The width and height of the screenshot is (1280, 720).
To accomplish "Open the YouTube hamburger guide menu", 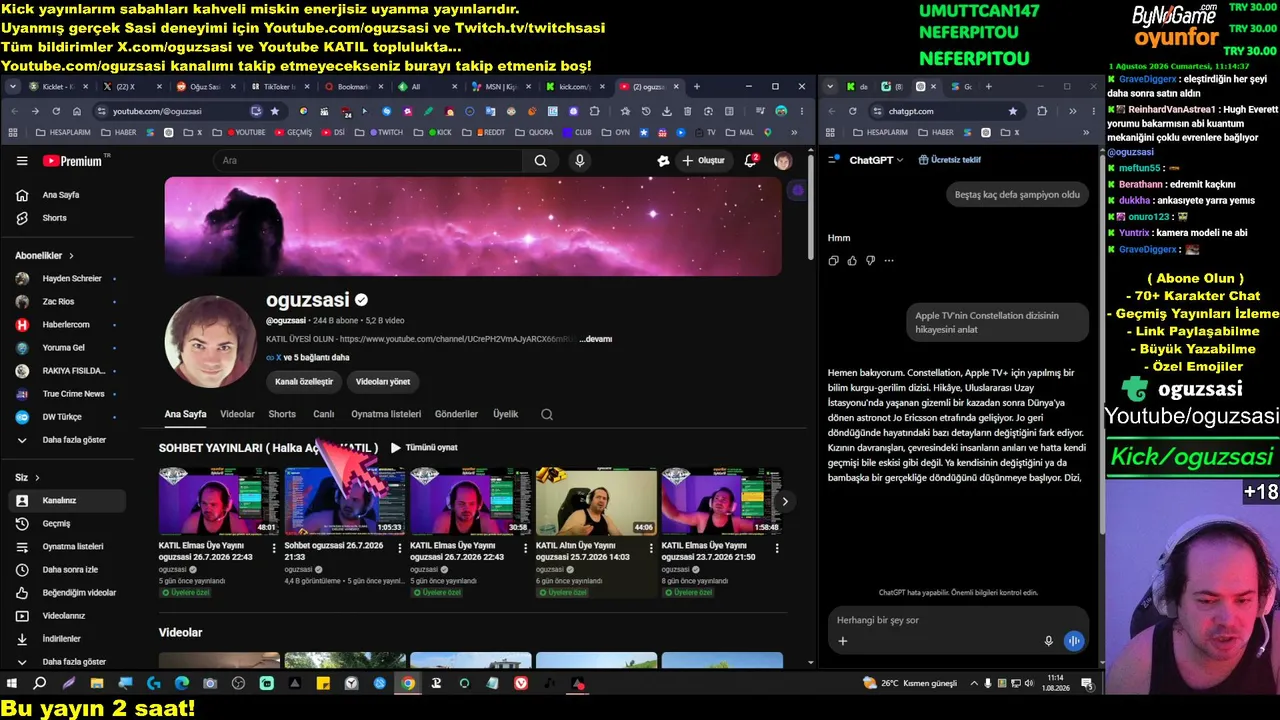I will [22, 160].
